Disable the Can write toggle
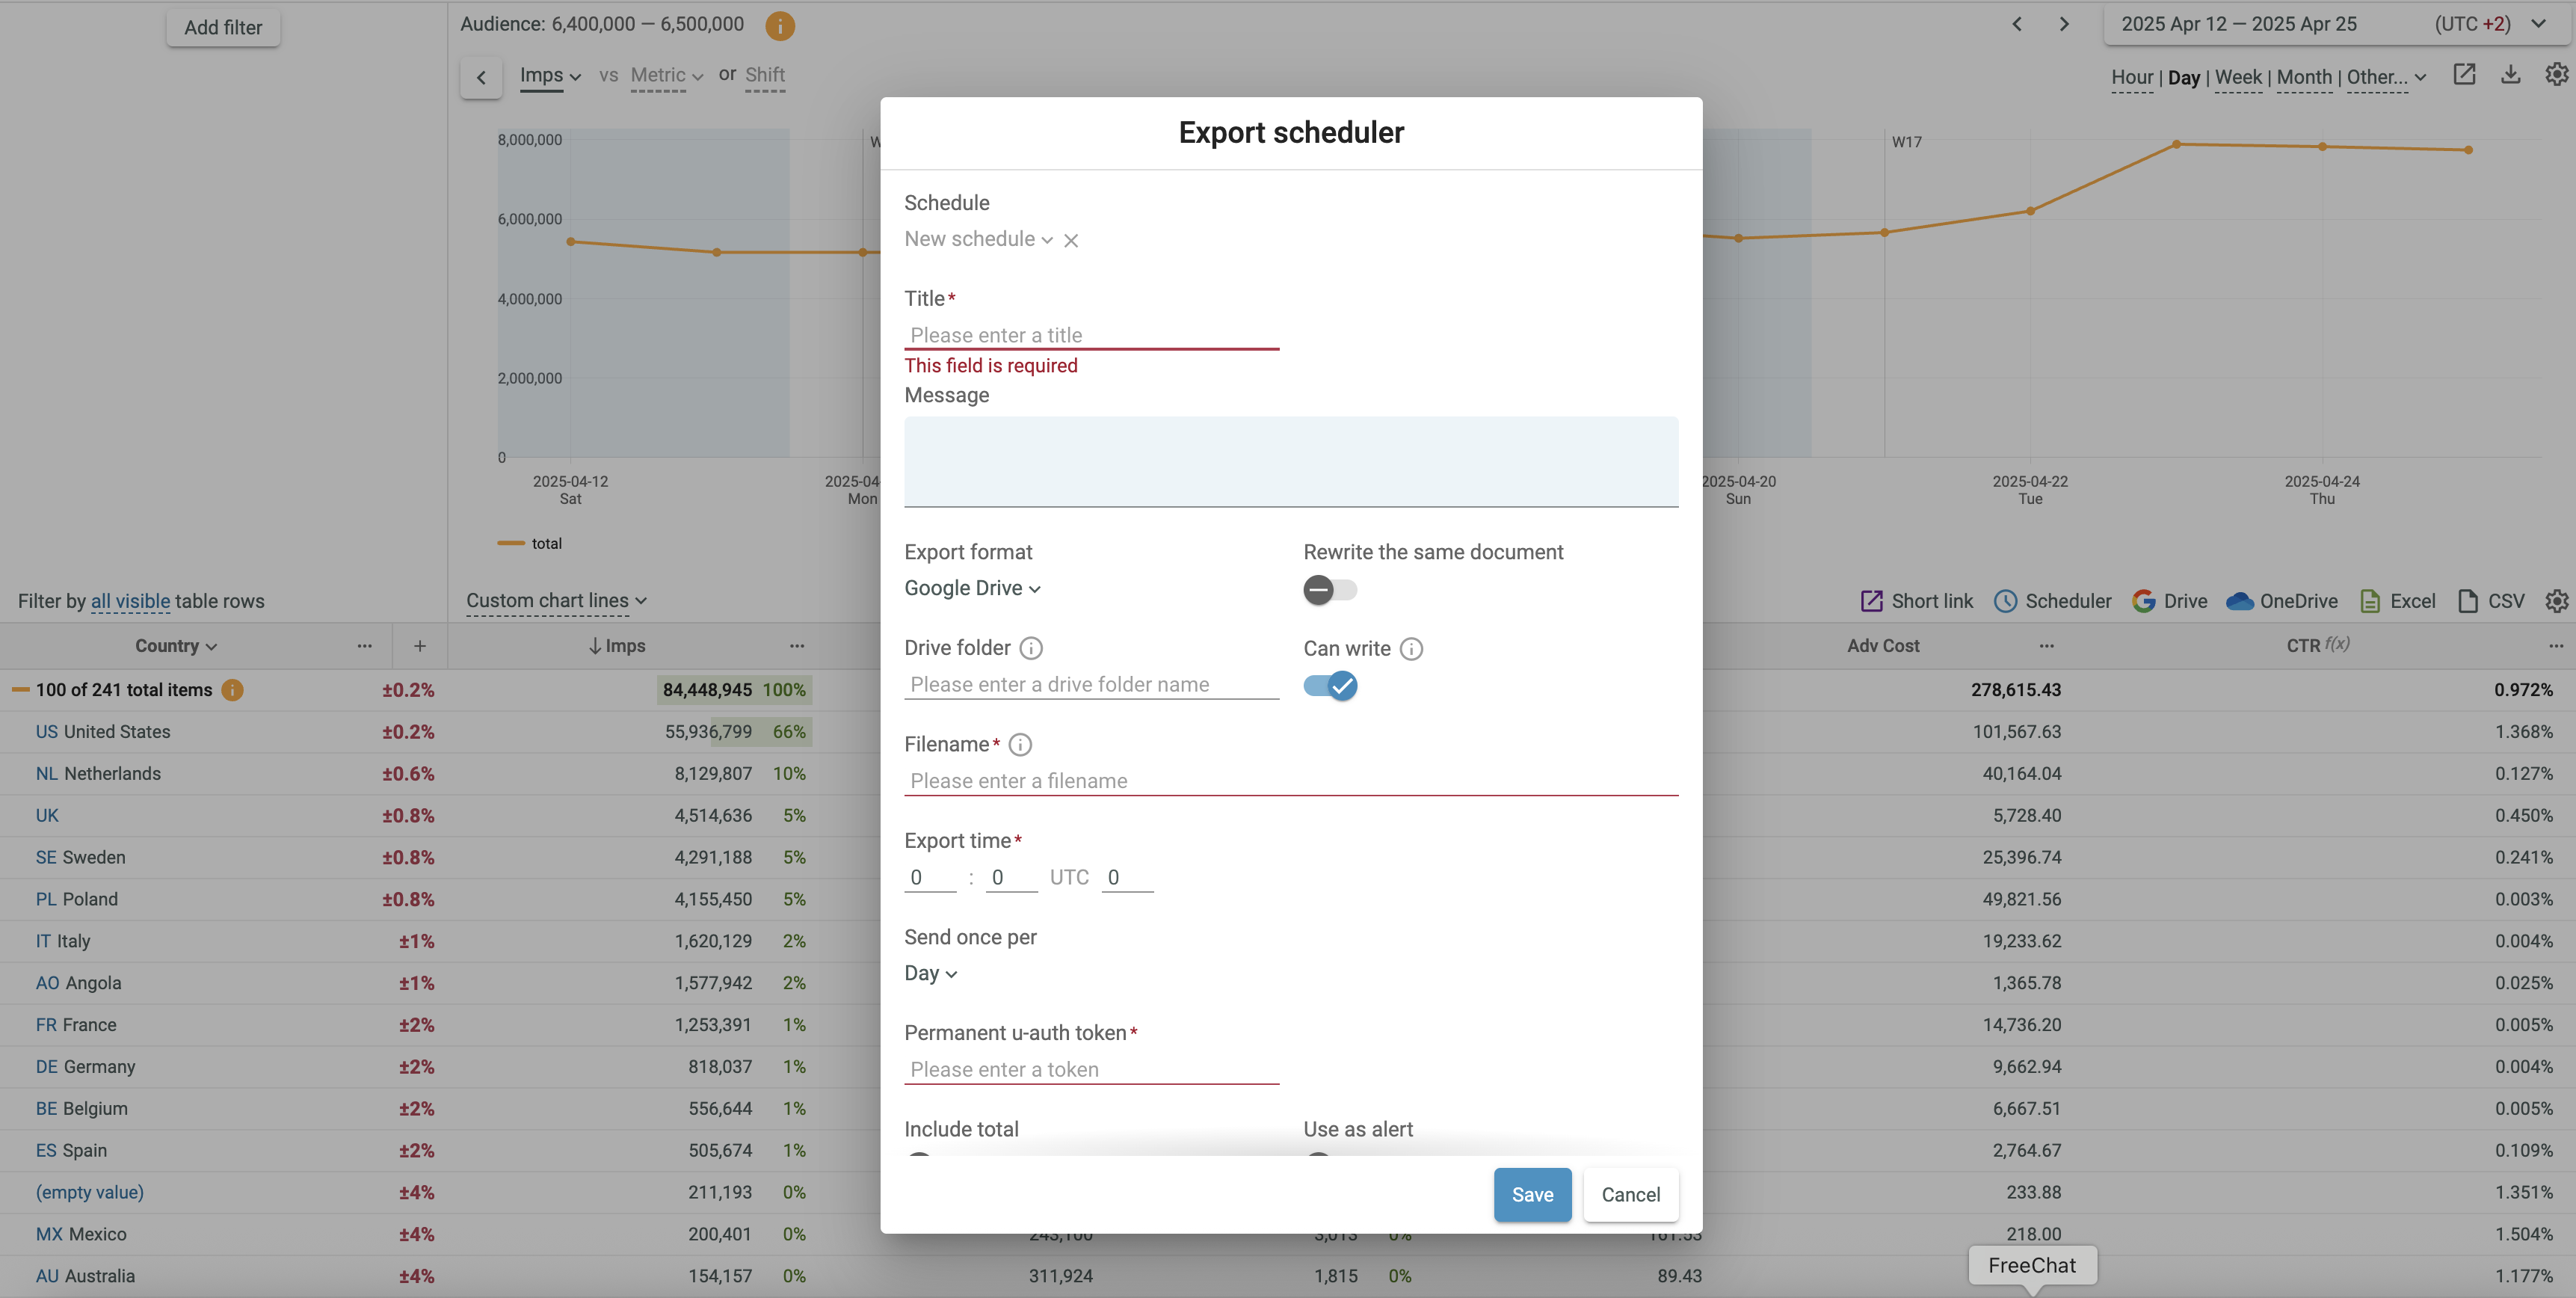 [1330, 686]
